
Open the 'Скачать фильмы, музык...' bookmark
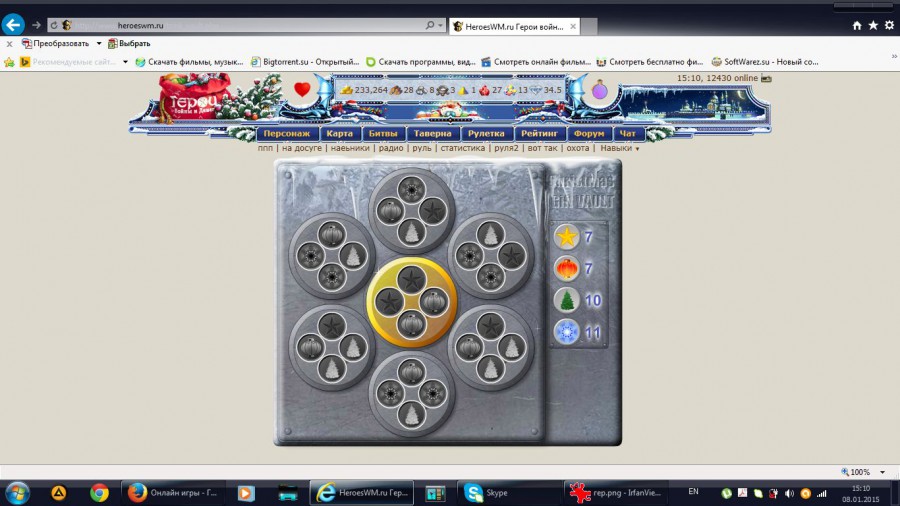tap(189, 62)
